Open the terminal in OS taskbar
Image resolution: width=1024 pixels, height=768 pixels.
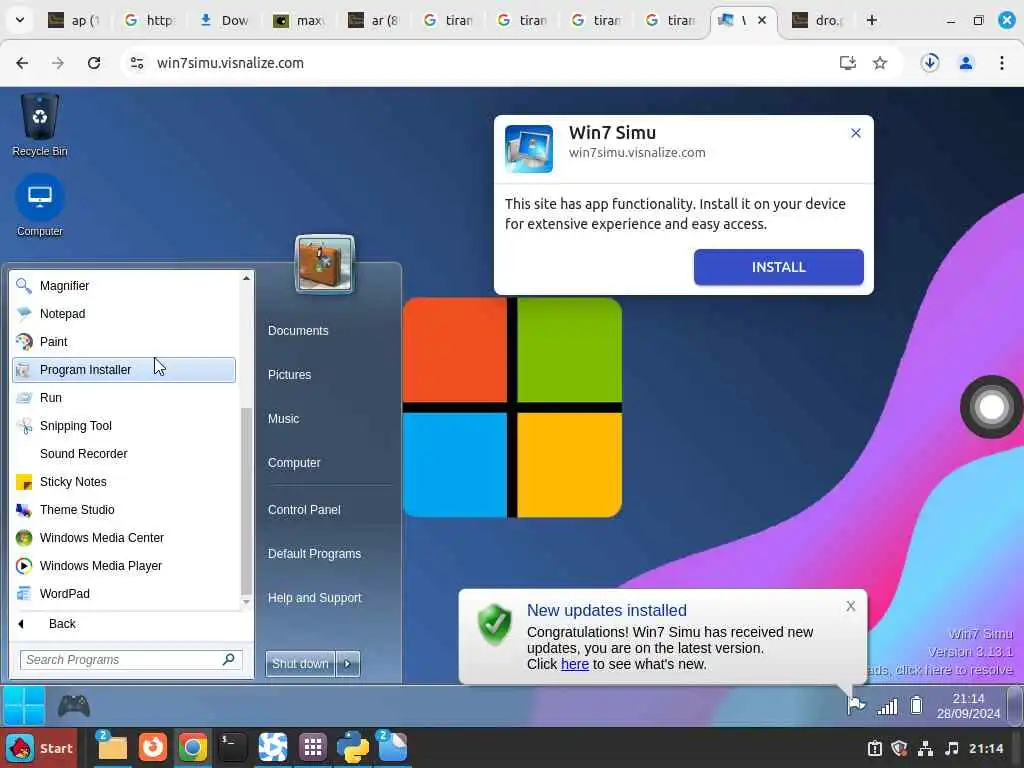(x=232, y=748)
